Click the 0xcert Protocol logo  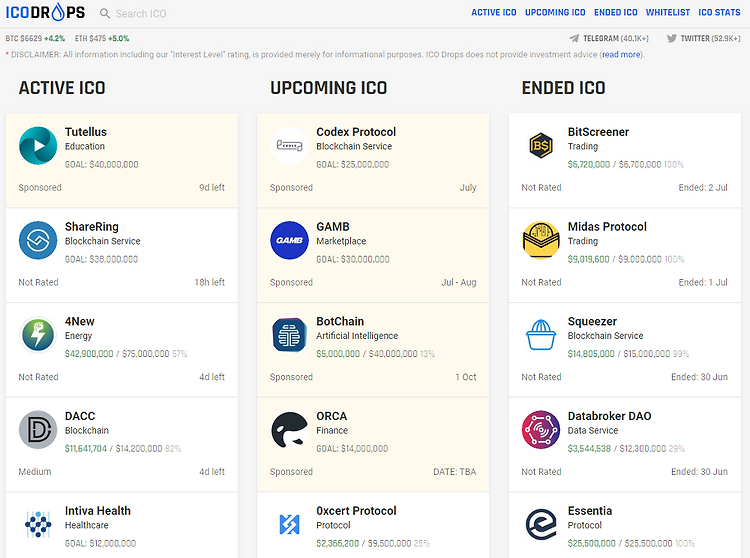pos(289,524)
